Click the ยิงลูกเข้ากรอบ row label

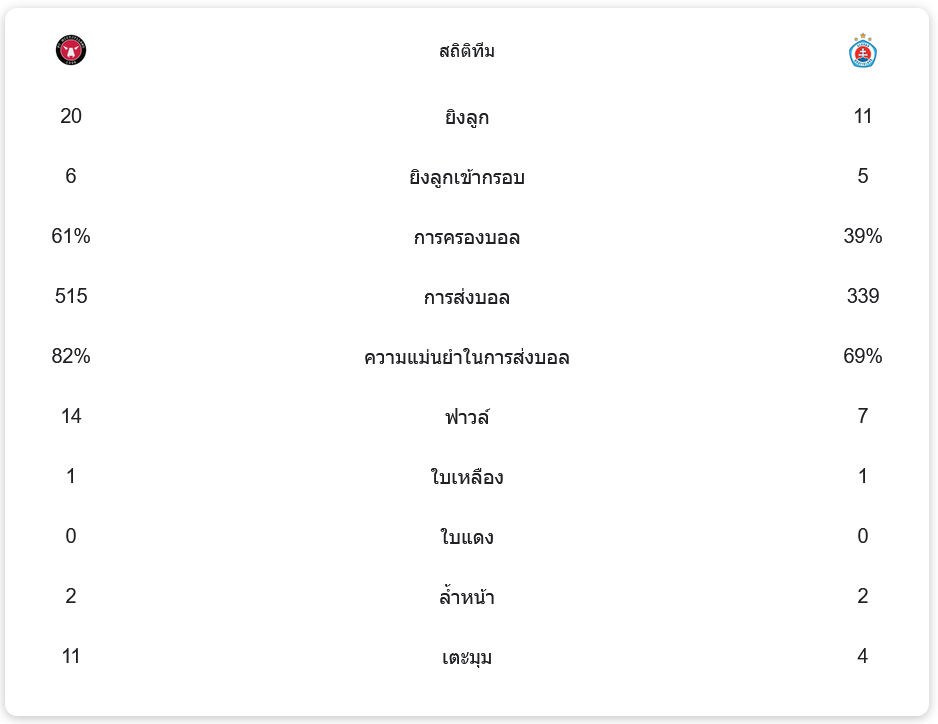click(x=467, y=177)
